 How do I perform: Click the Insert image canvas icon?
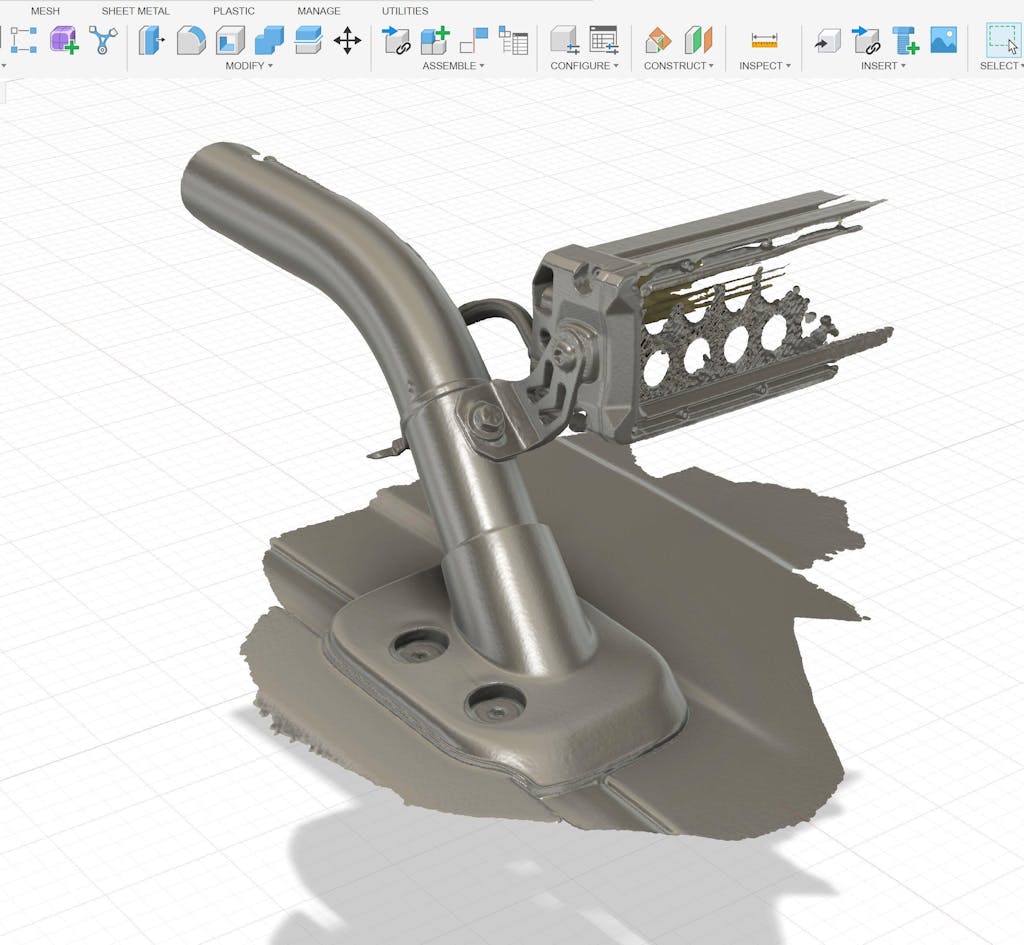coord(943,40)
